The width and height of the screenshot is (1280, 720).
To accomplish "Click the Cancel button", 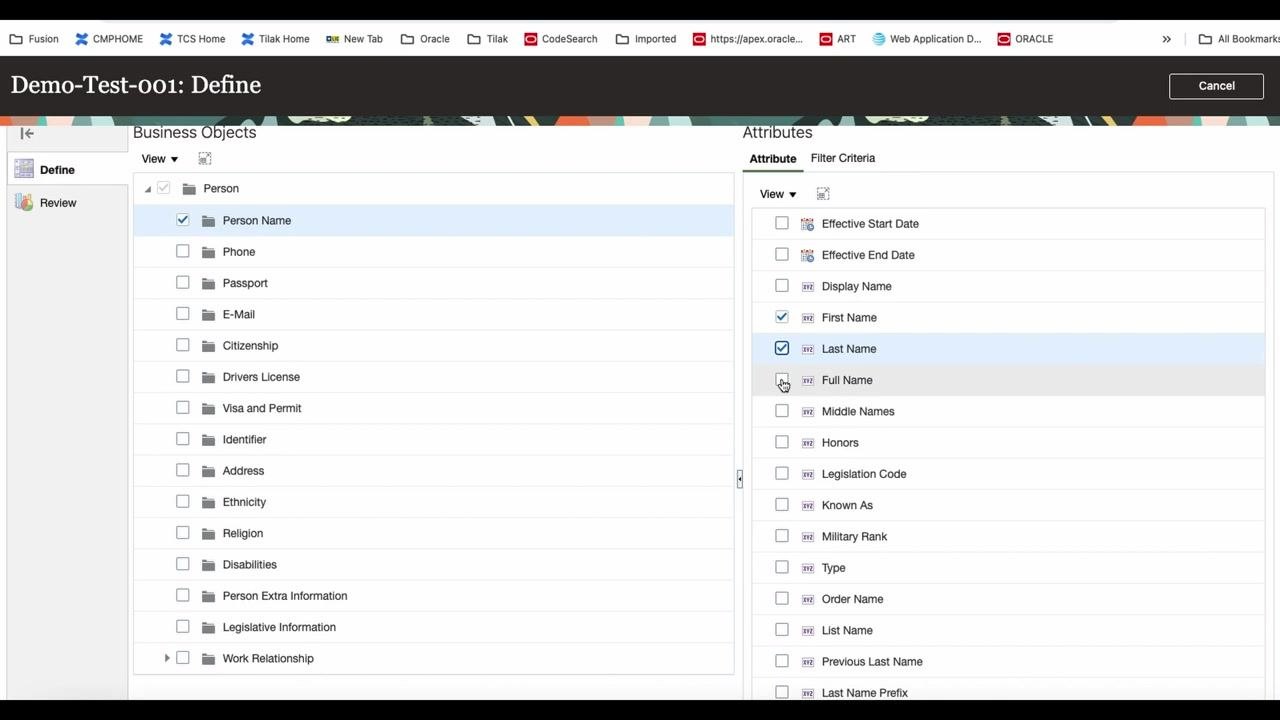I will (x=1217, y=86).
